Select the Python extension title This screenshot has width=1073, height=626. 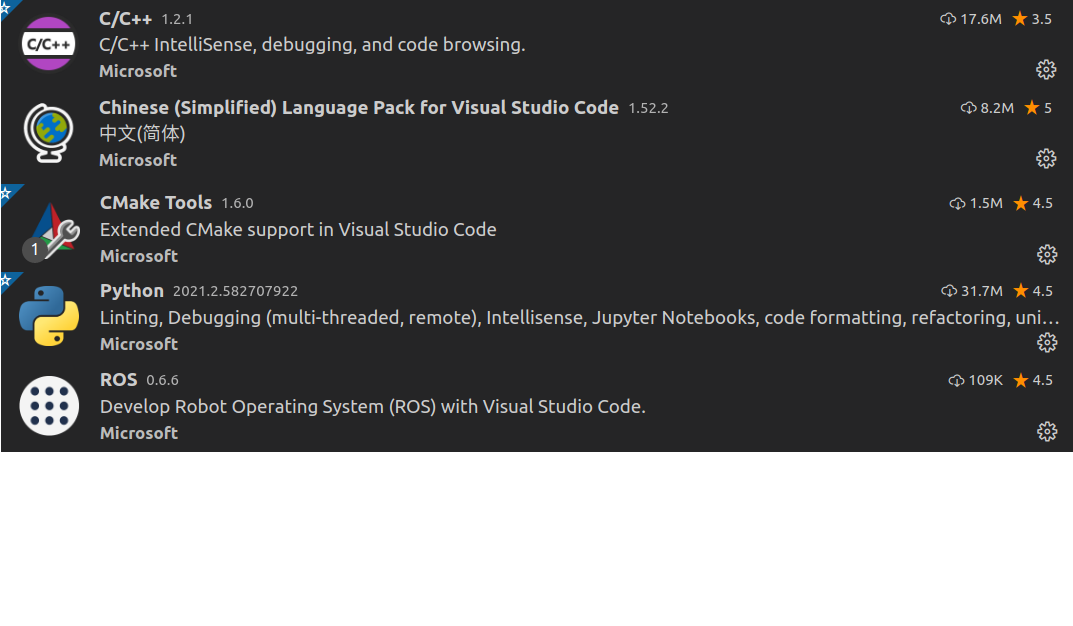pyautogui.click(x=132, y=291)
